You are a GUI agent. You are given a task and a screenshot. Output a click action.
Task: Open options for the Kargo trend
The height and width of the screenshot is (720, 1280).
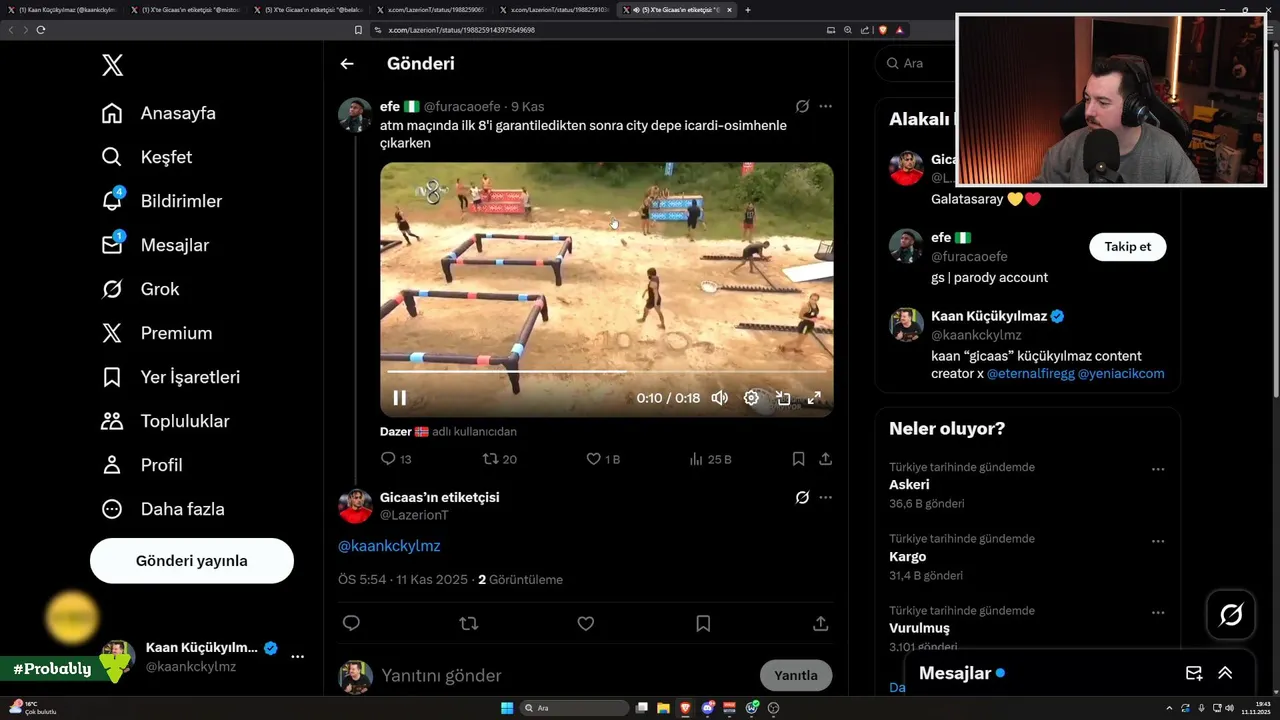(x=1158, y=541)
